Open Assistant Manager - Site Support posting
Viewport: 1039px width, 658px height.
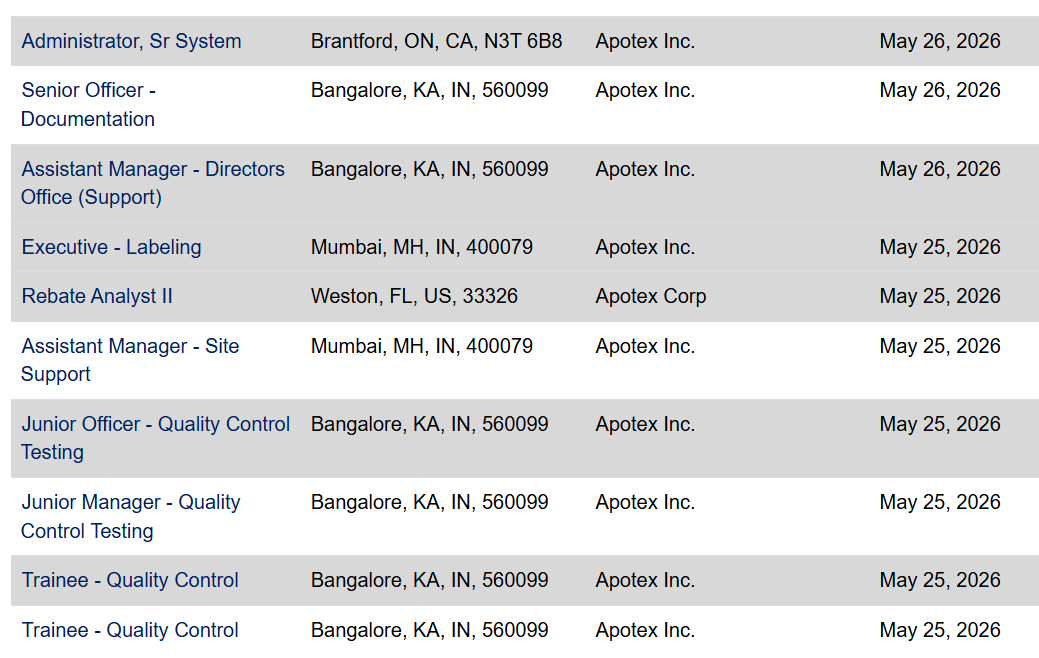coord(130,360)
